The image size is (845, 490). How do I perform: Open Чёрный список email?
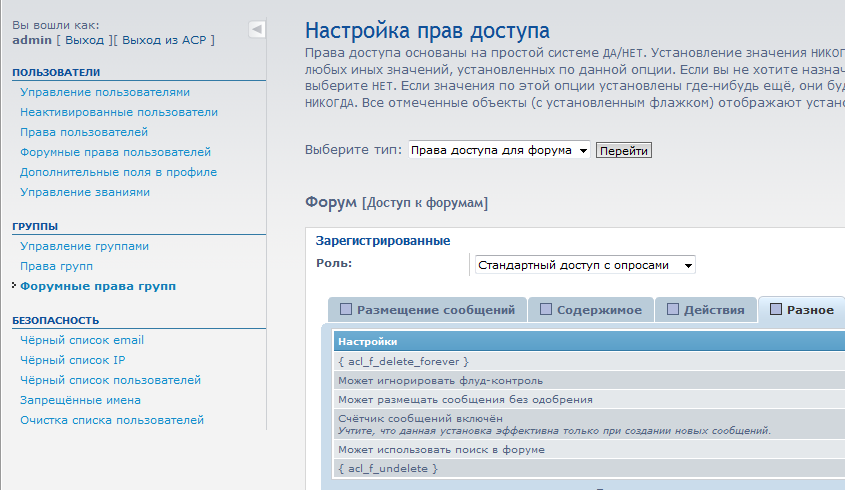coord(82,340)
